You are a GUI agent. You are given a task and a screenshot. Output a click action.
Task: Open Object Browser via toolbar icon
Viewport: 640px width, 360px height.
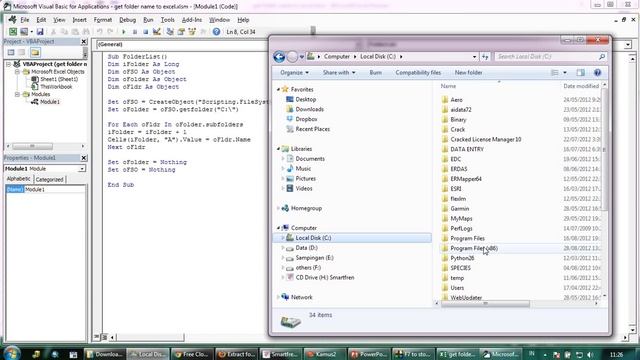(x=192, y=31)
